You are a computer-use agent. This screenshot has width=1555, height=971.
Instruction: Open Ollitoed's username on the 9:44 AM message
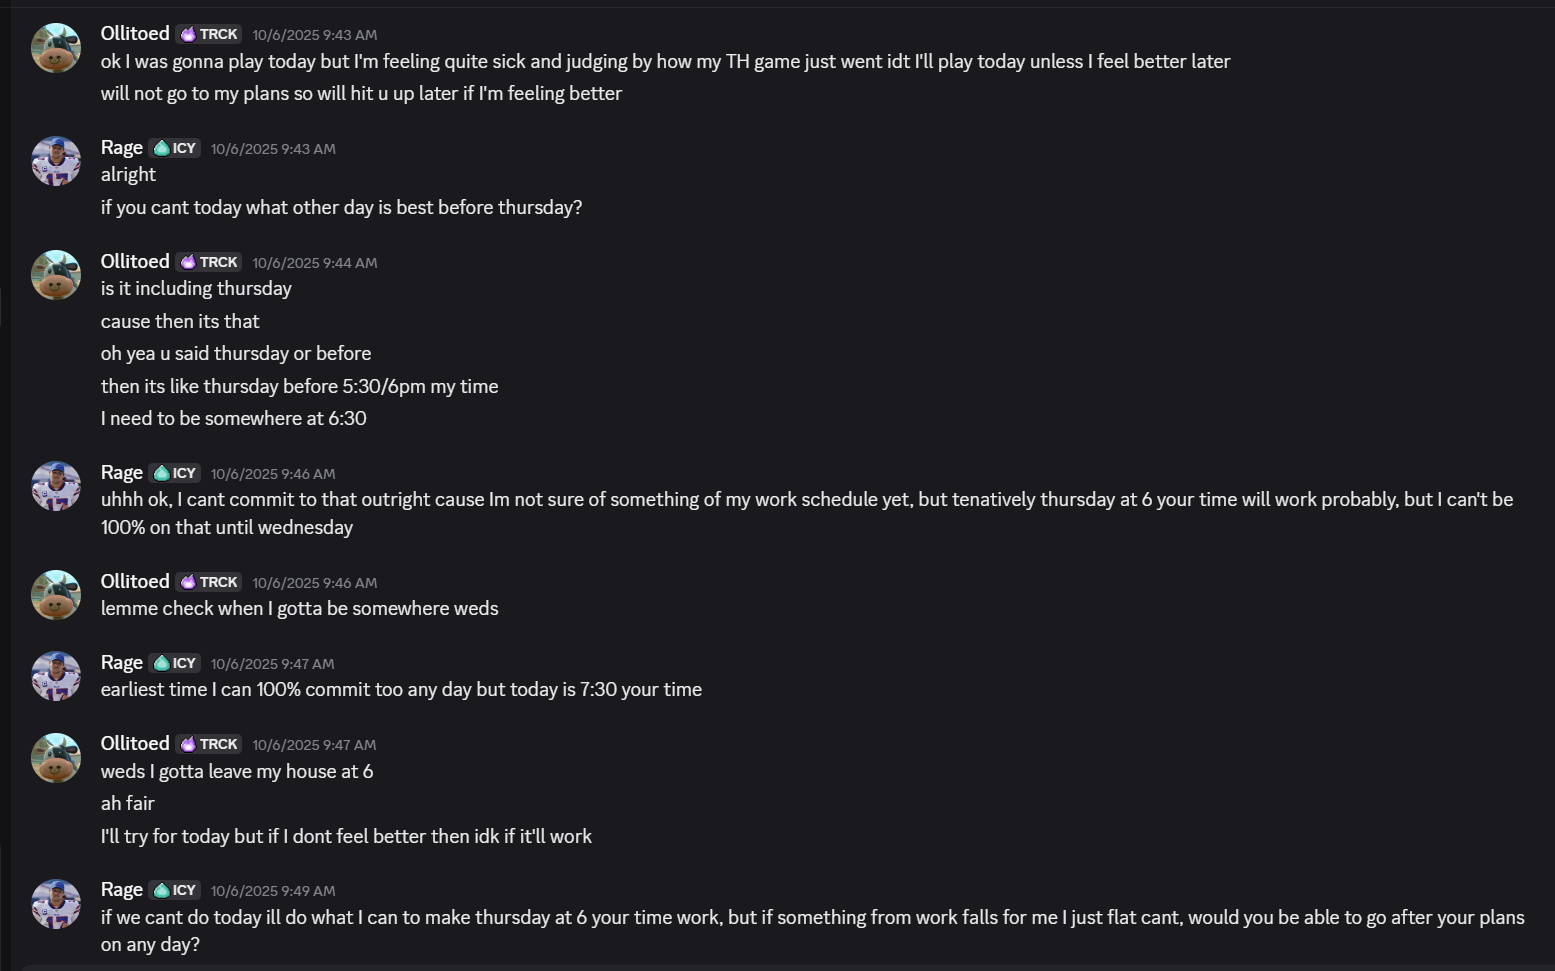pos(135,262)
